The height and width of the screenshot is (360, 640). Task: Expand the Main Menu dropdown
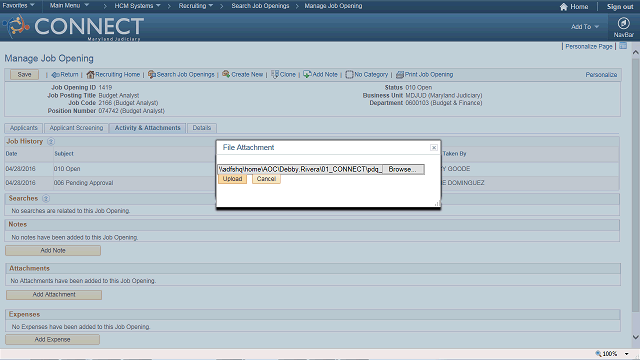(x=69, y=6)
